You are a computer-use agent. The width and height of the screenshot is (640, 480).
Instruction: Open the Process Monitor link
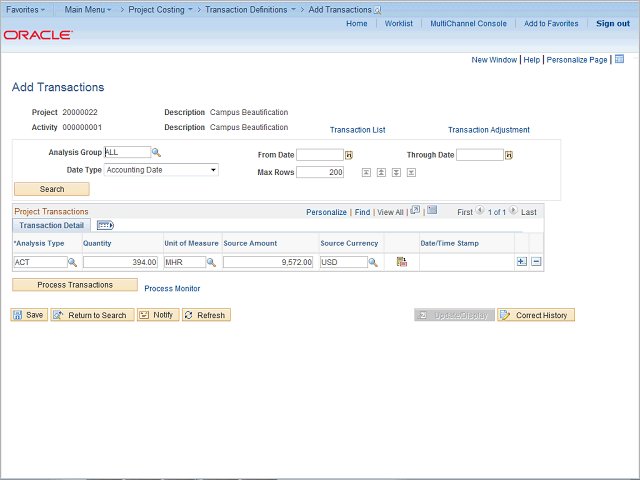point(172,289)
